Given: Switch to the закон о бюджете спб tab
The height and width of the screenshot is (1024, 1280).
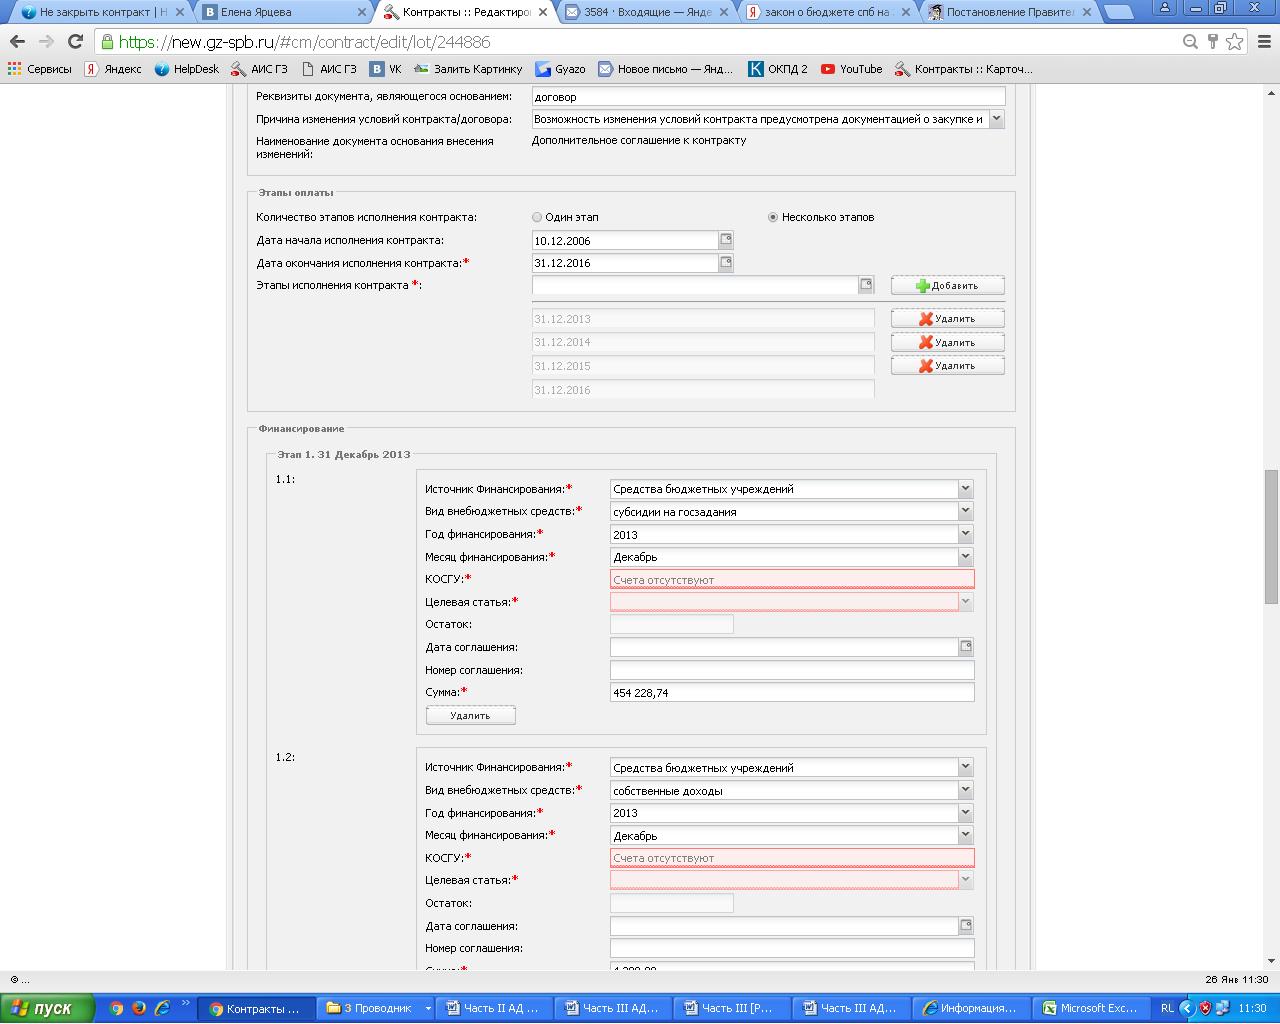Looking at the screenshot, I should [827, 12].
